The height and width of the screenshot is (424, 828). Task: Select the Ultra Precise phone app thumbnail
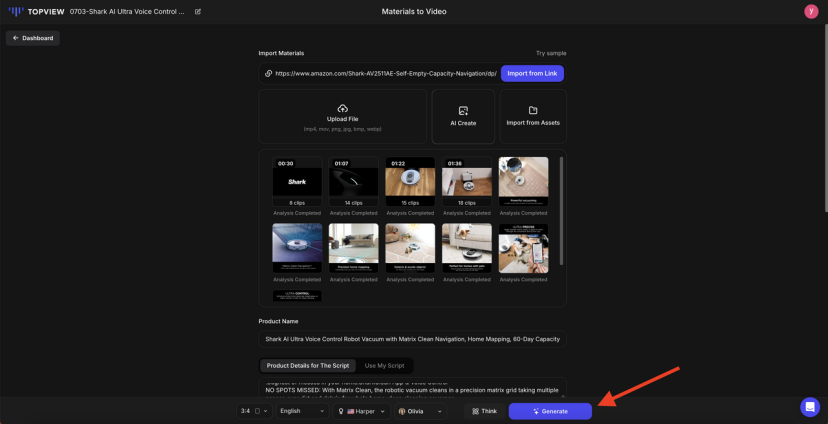(523, 248)
